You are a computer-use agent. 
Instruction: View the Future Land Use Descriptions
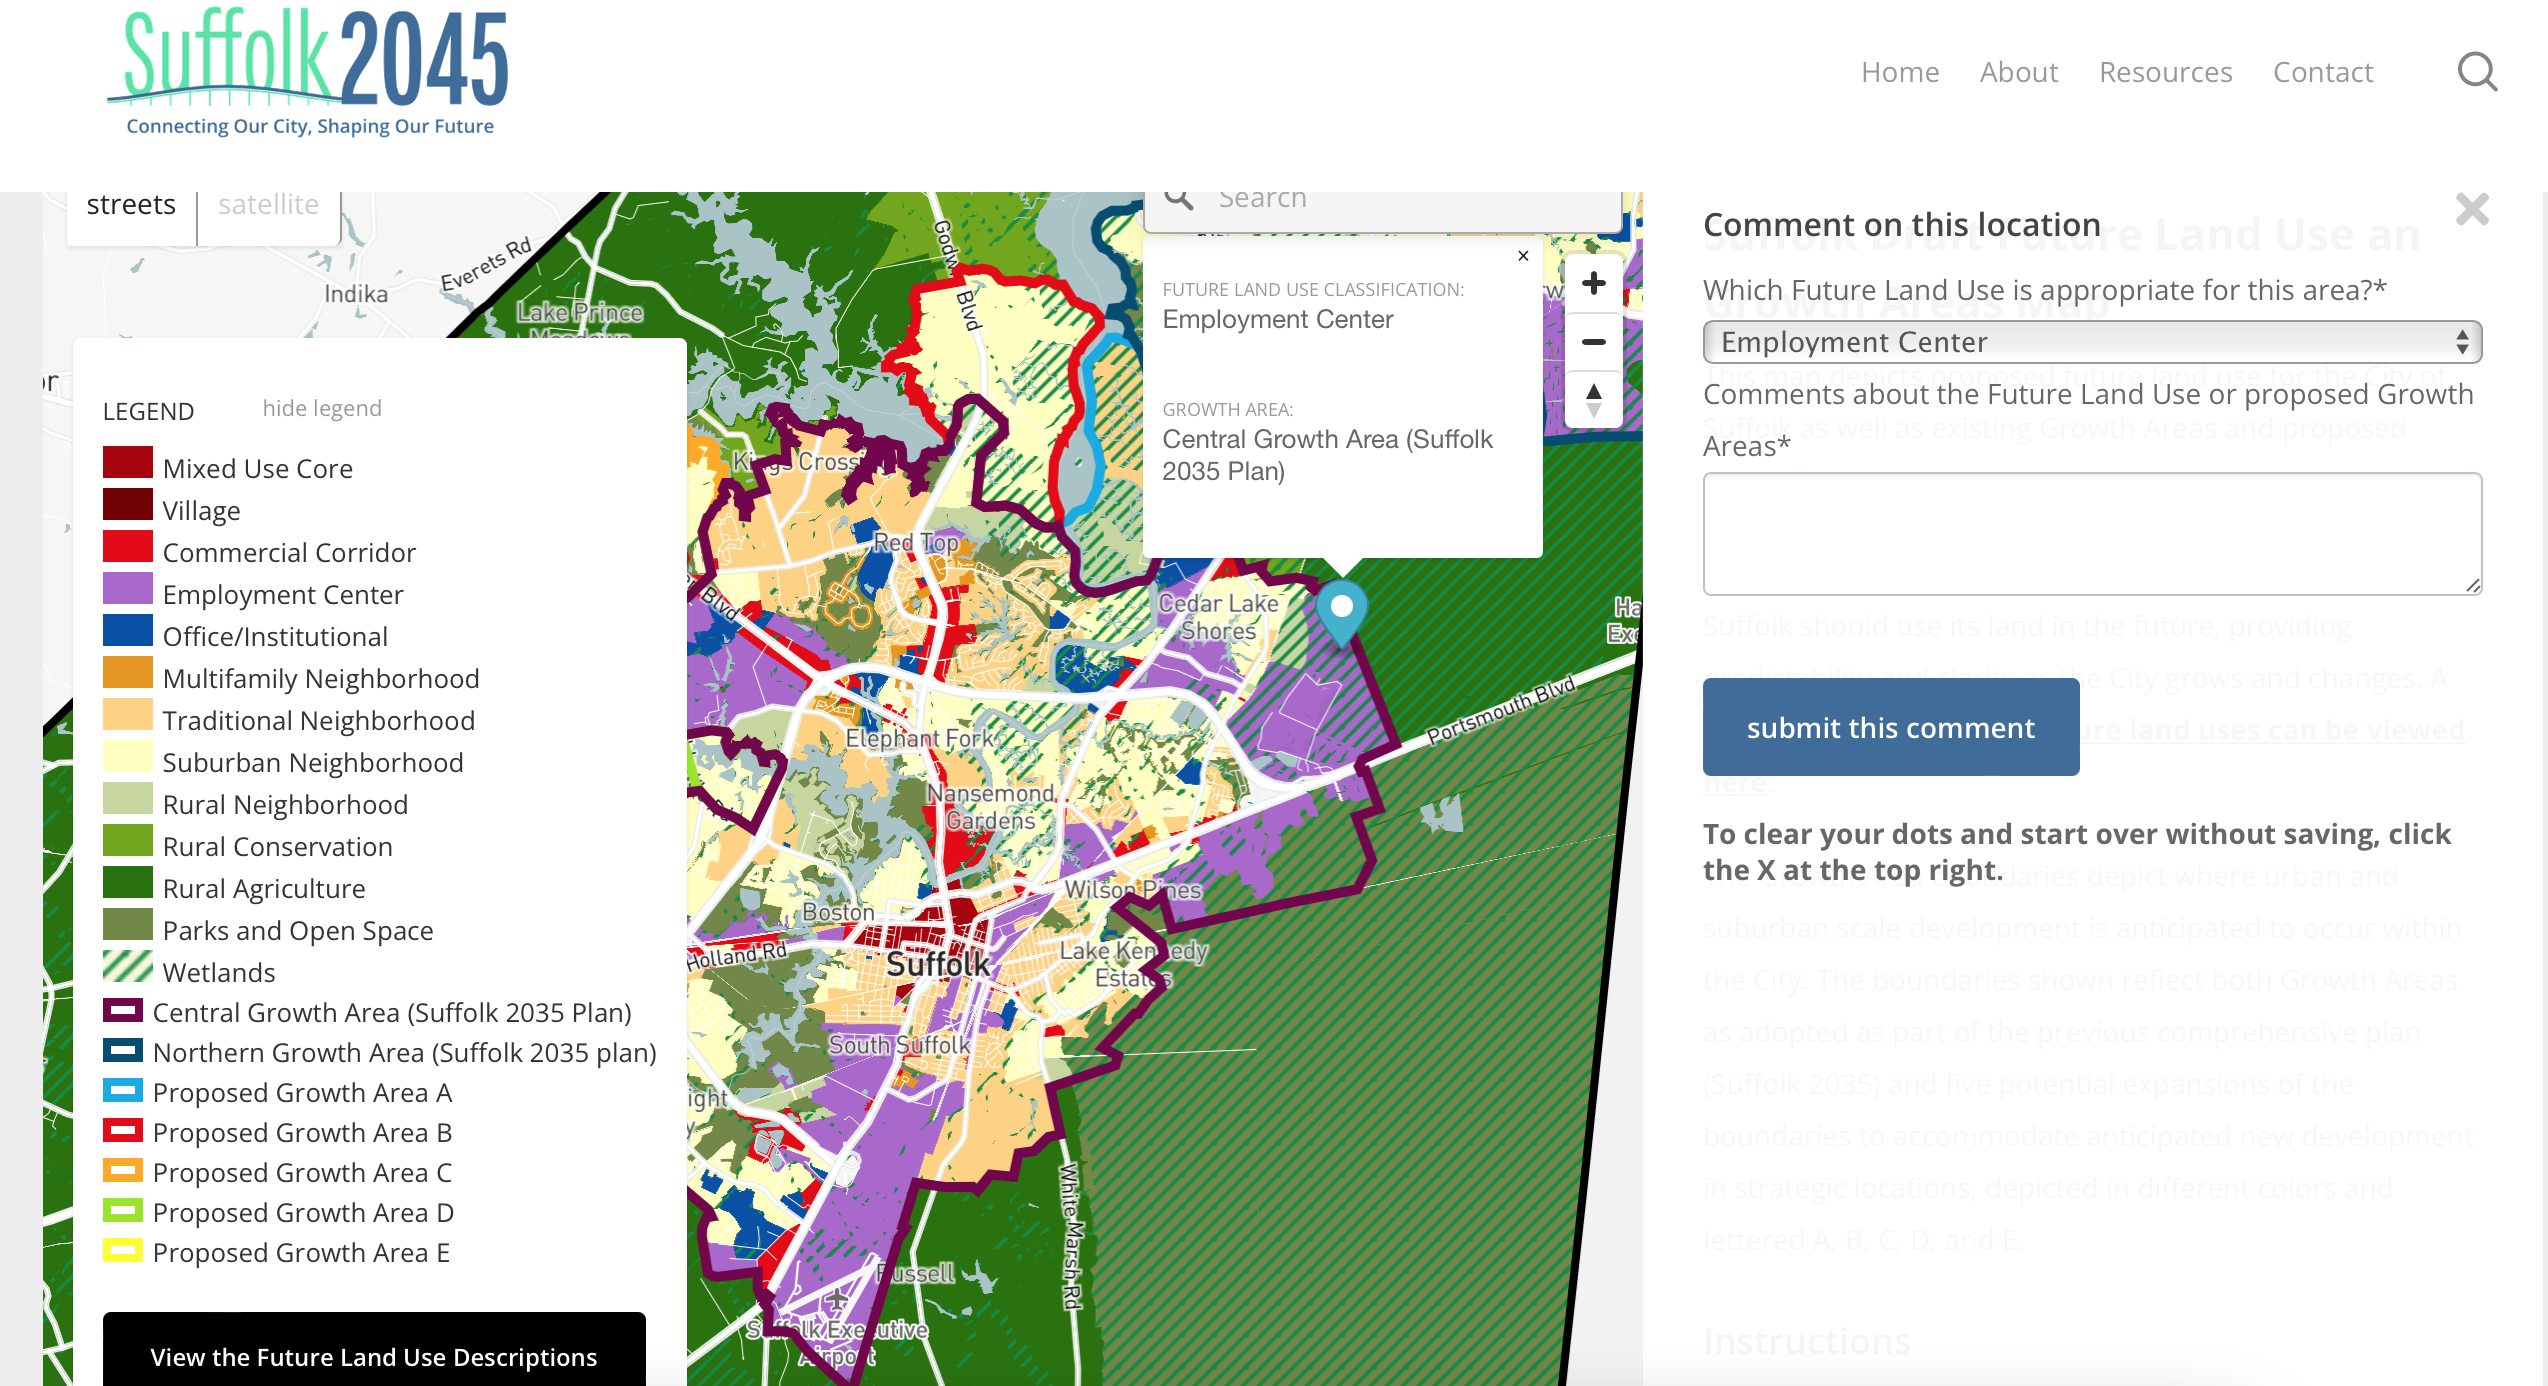[x=373, y=1357]
